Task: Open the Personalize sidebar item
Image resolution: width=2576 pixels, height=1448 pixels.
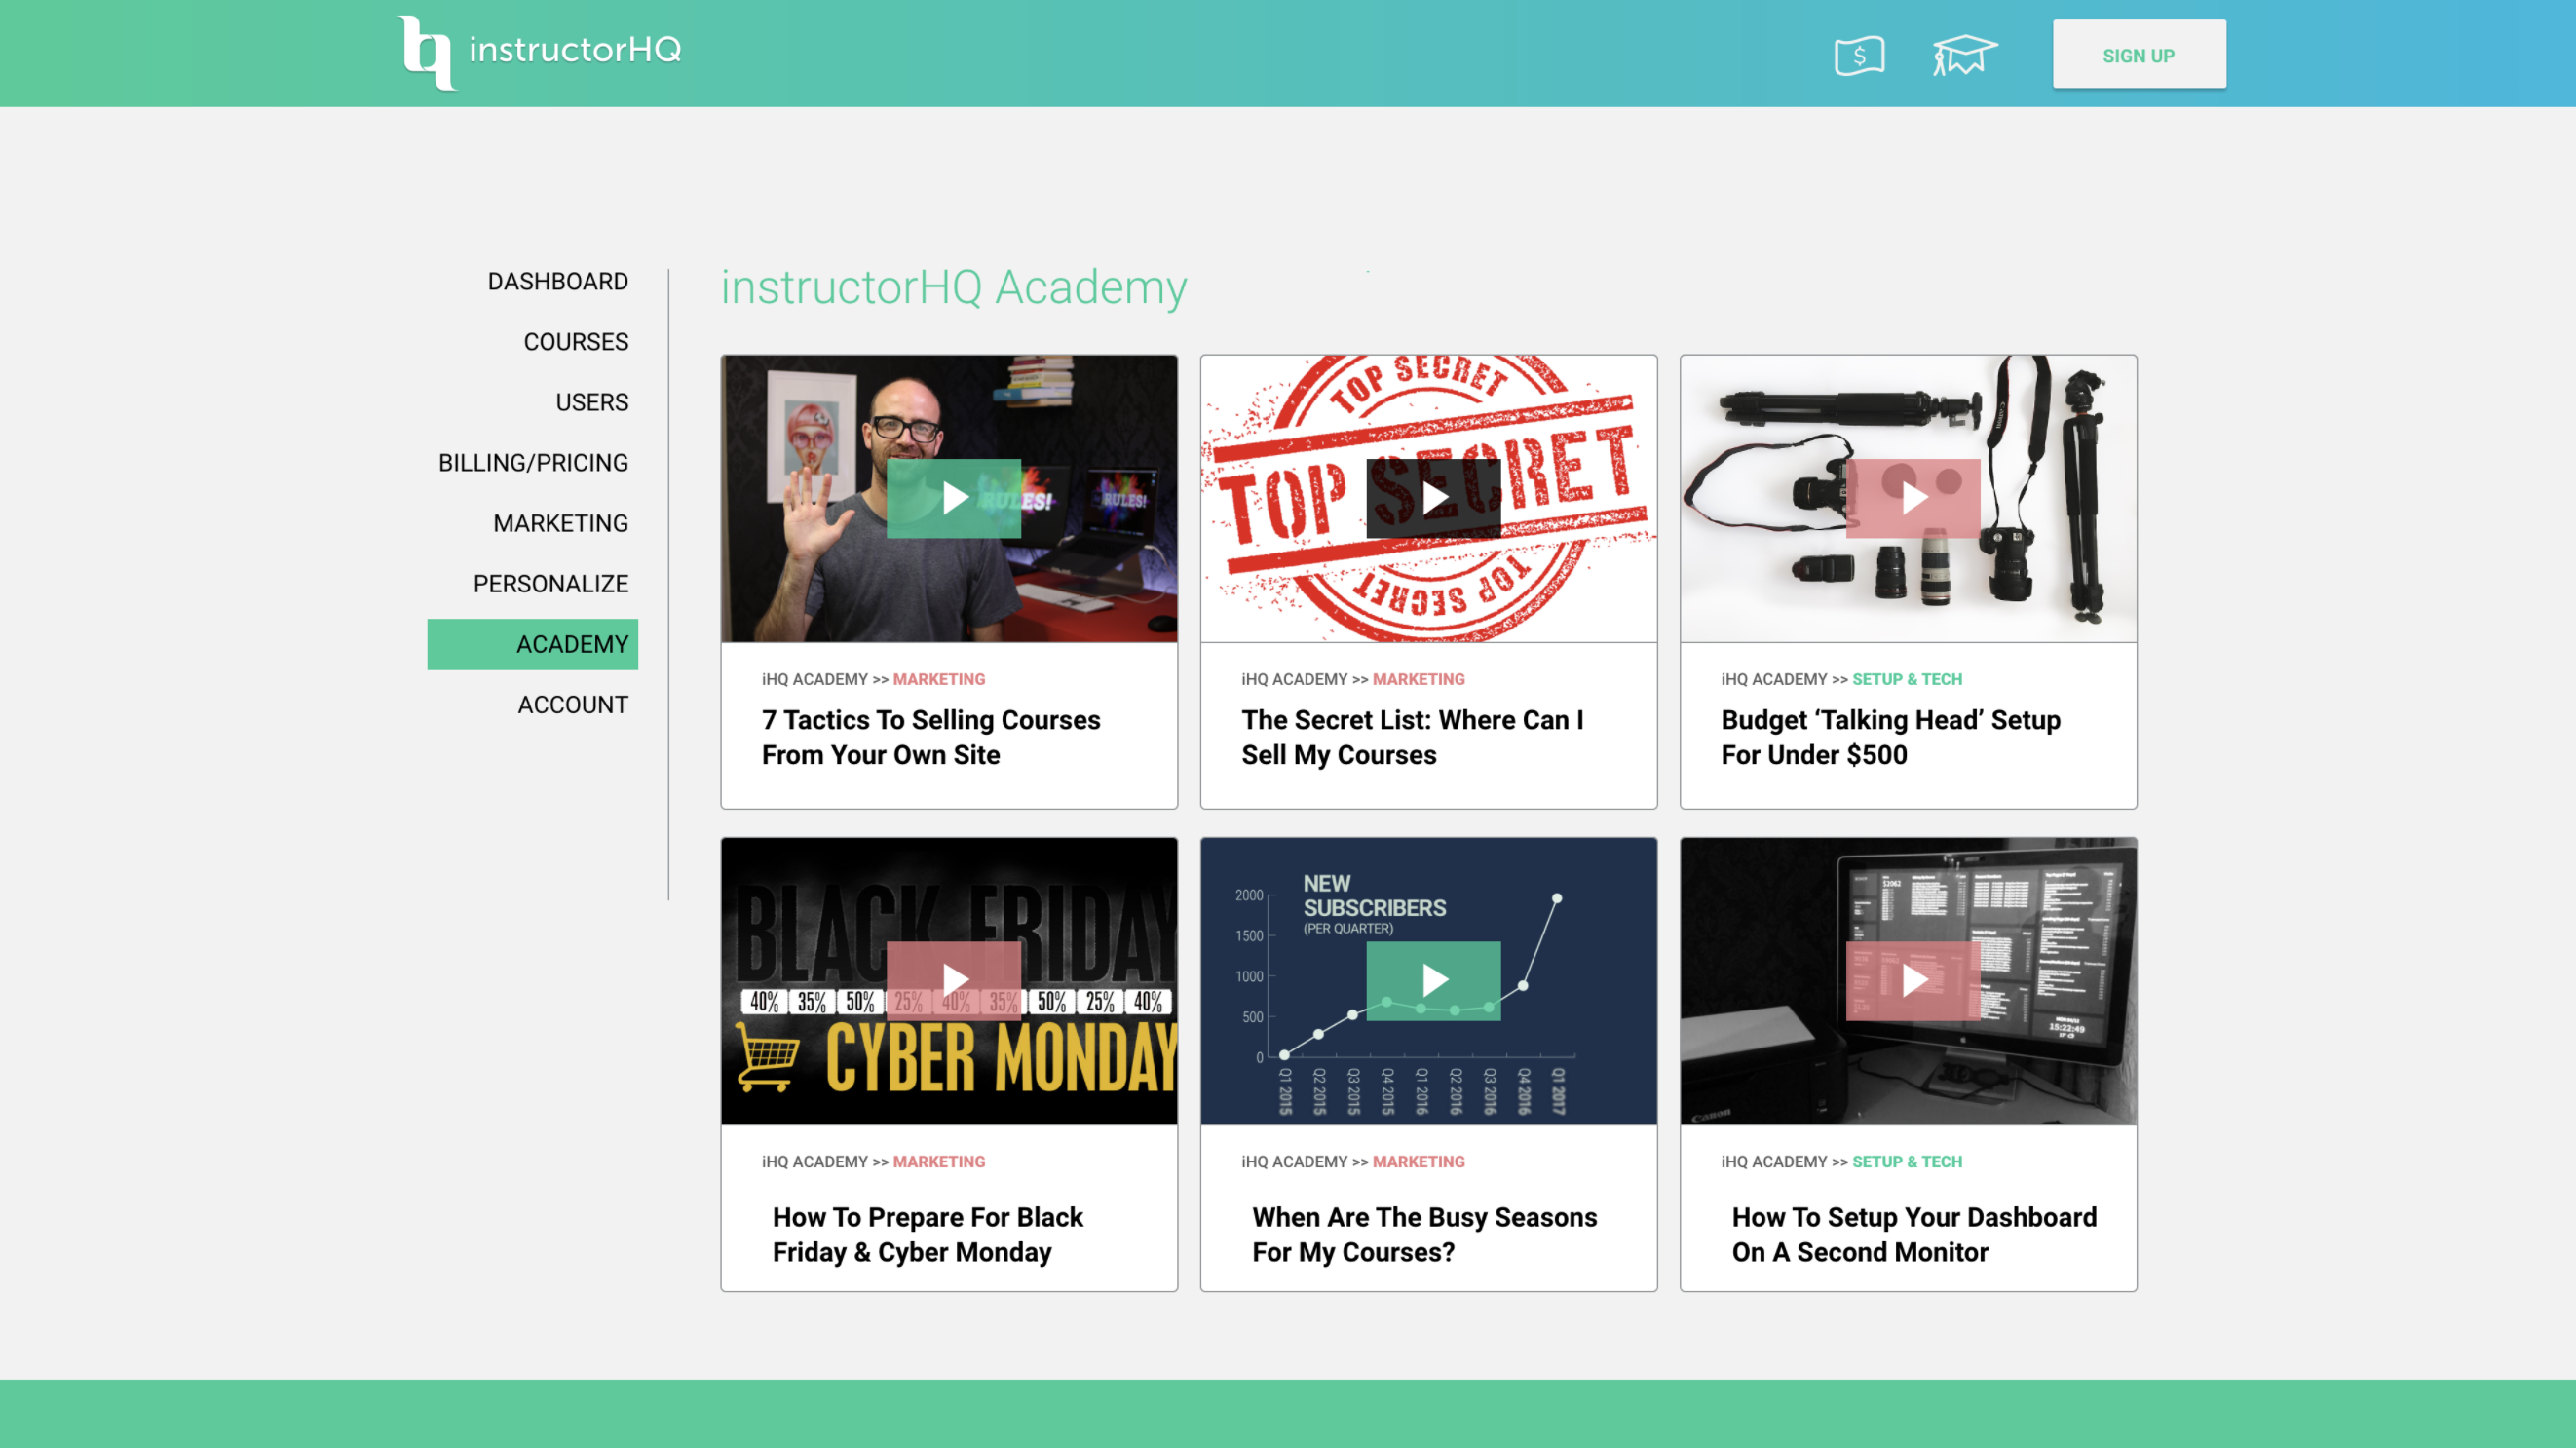Action: (x=550, y=584)
